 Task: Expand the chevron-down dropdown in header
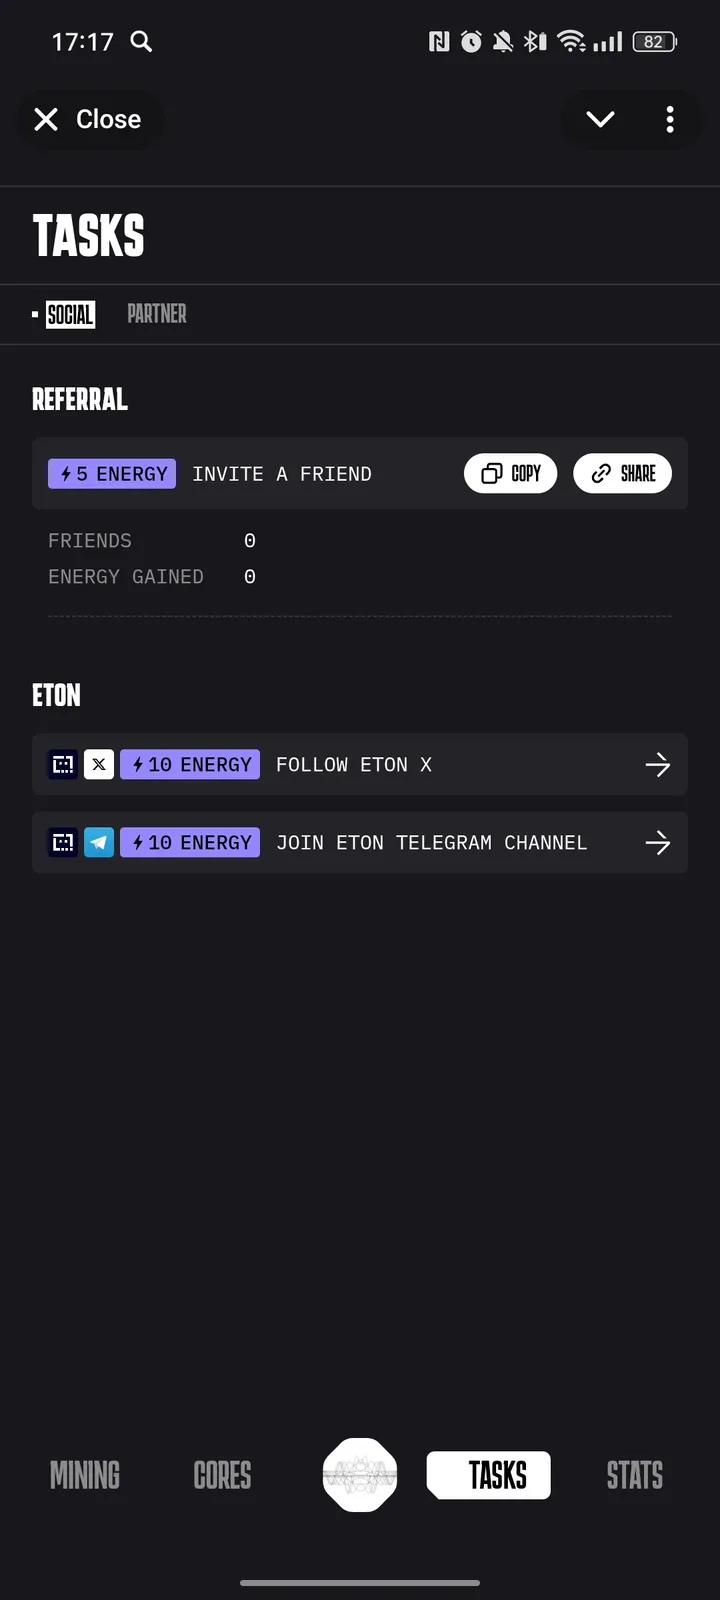tap(600, 120)
